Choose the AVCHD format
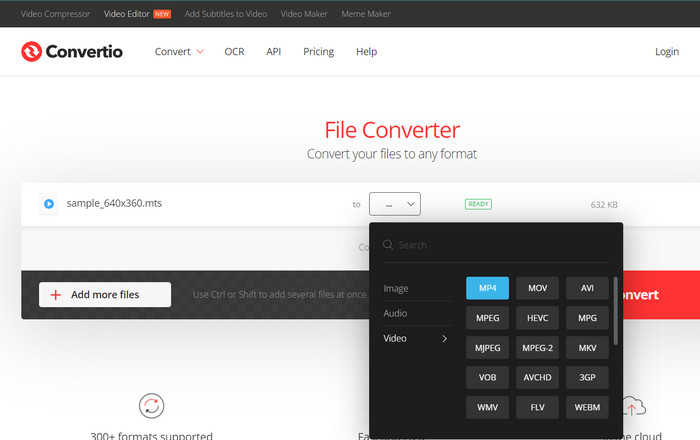 point(538,378)
